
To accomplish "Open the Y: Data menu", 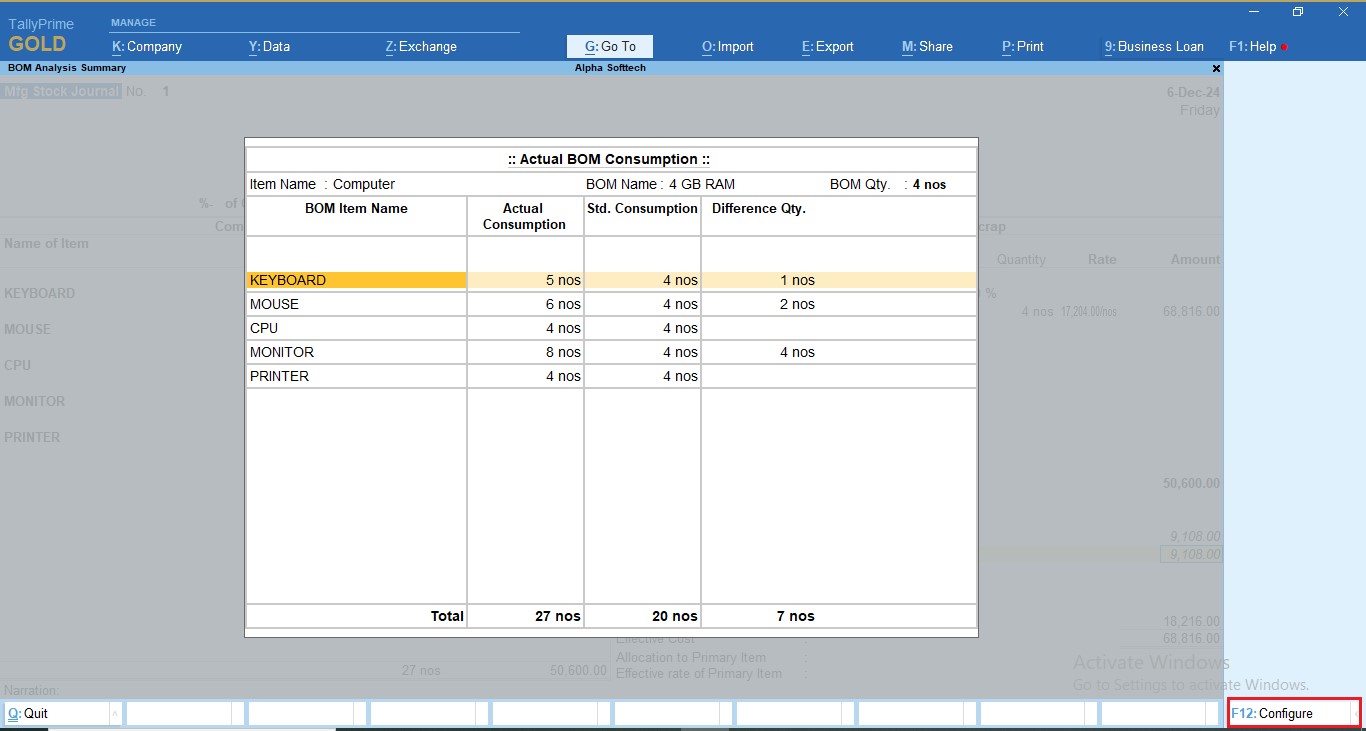I will click(269, 46).
